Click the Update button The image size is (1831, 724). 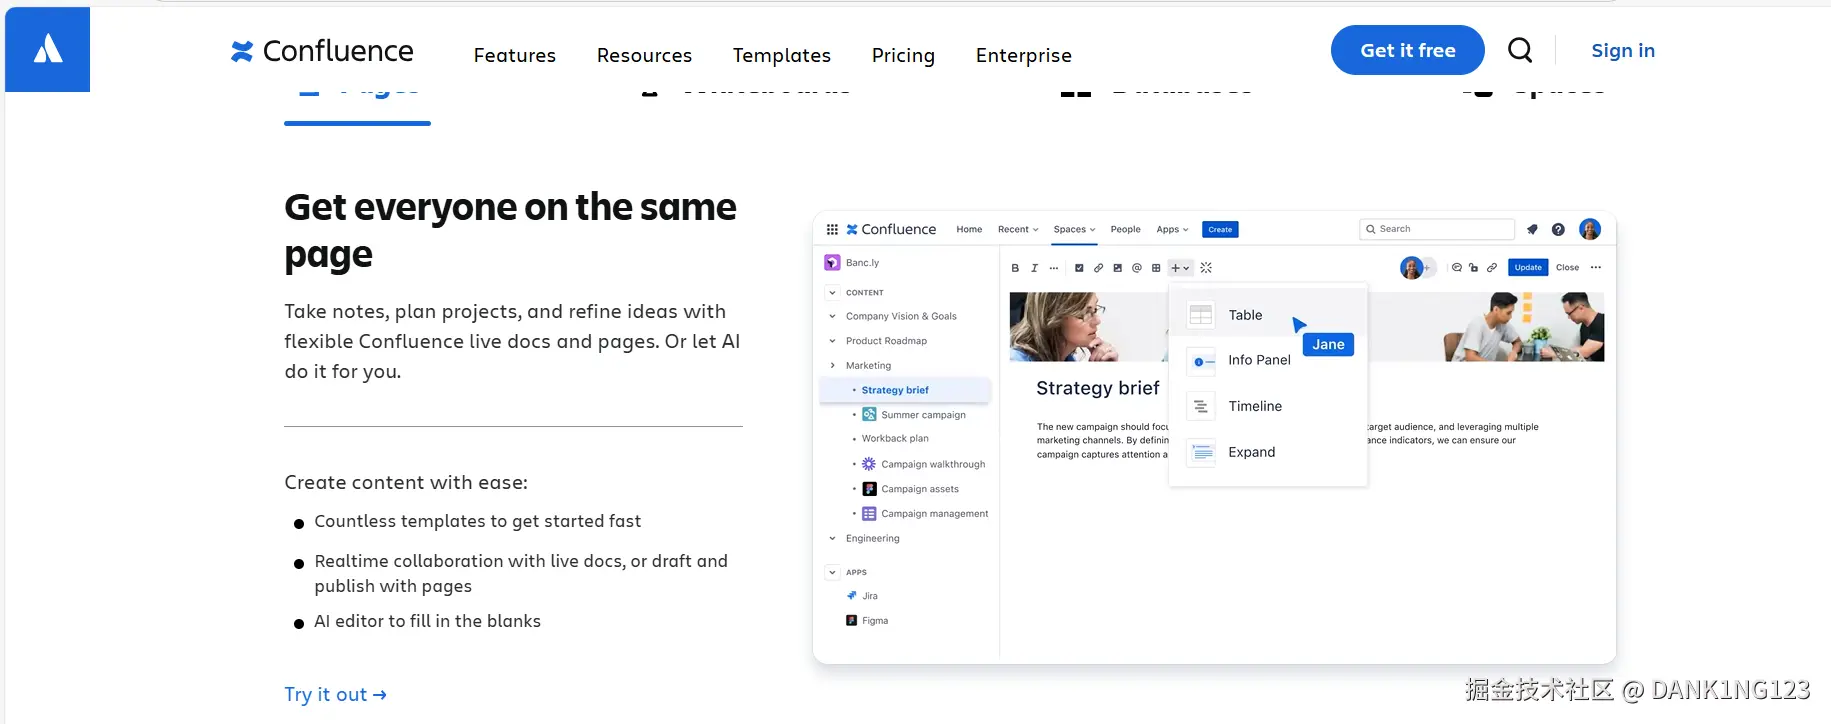(1528, 267)
